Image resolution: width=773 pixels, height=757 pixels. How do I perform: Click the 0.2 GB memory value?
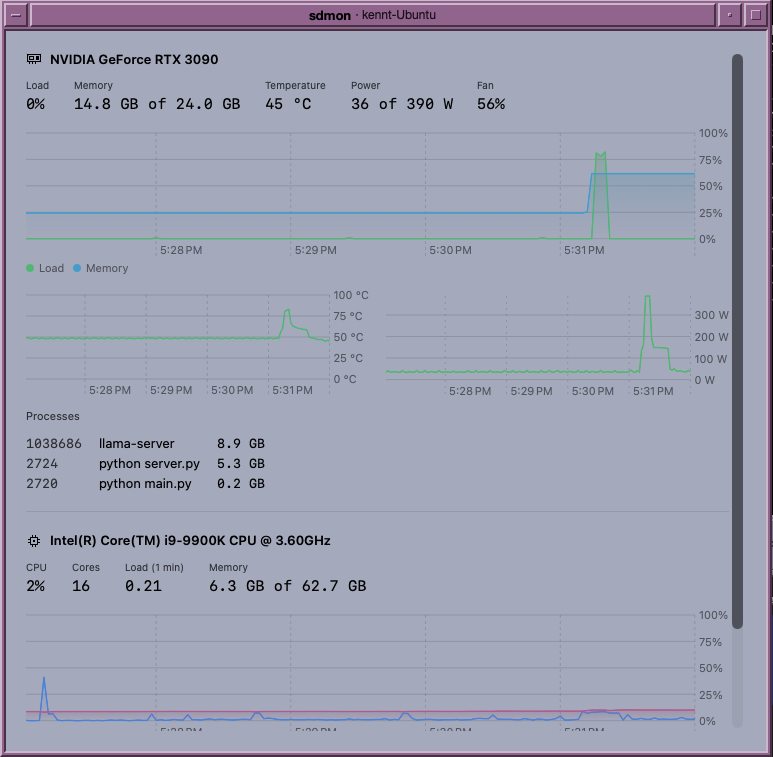pos(241,483)
